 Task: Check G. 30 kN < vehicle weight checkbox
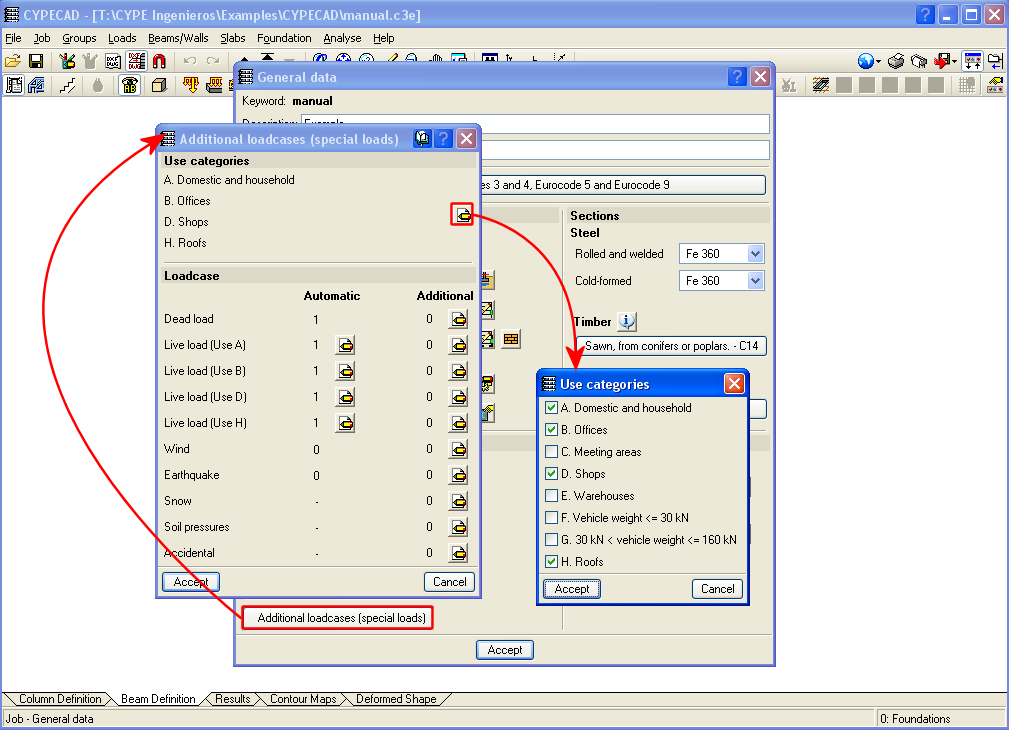tap(551, 539)
